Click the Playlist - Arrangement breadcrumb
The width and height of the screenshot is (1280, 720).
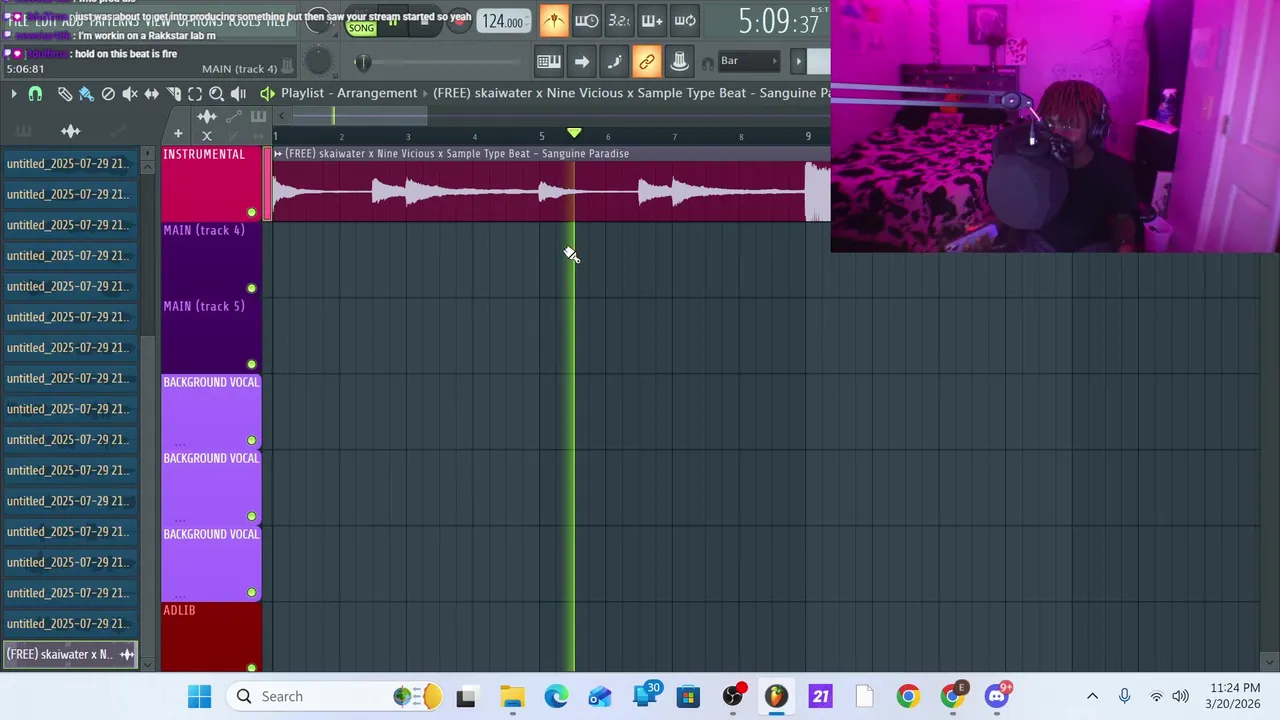click(349, 93)
